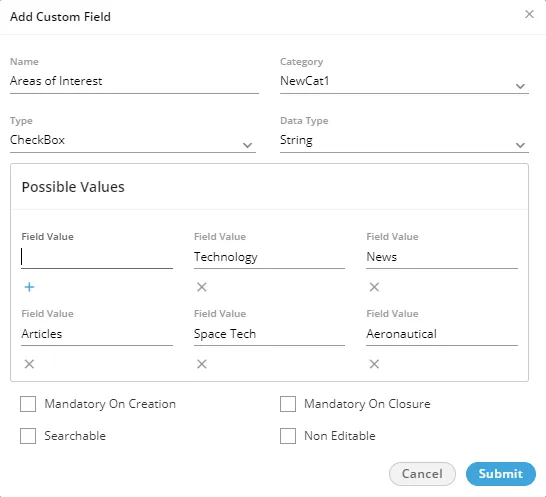Remove the Aeronautical field value
Viewport: 546px width, 497px height.
[374, 364]
